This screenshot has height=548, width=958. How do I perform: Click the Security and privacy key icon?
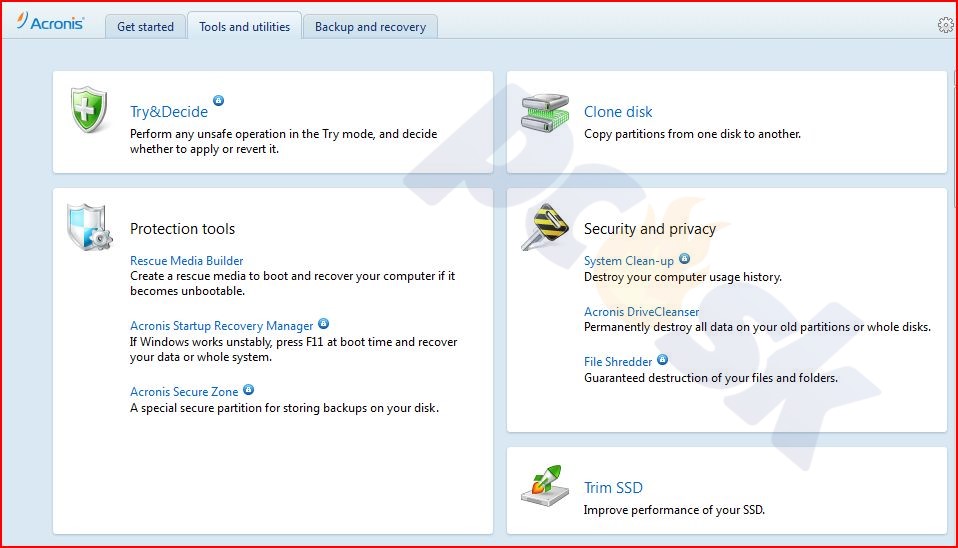pyautogui.click(x=545, y=227)
